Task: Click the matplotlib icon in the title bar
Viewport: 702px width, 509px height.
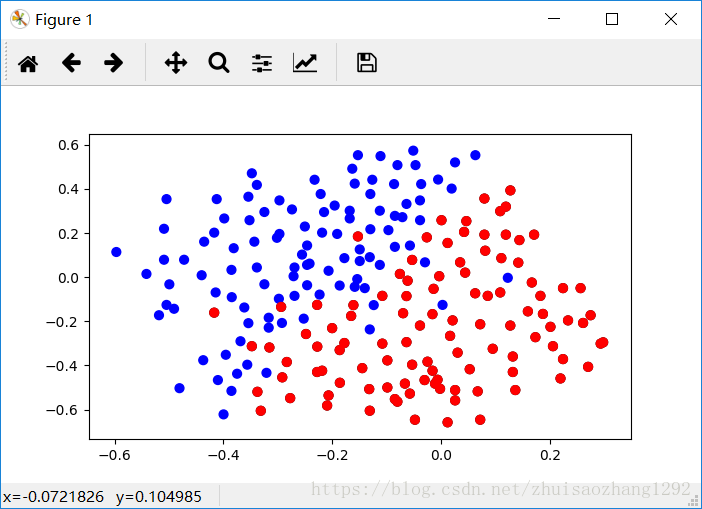Action: [20, 19]
